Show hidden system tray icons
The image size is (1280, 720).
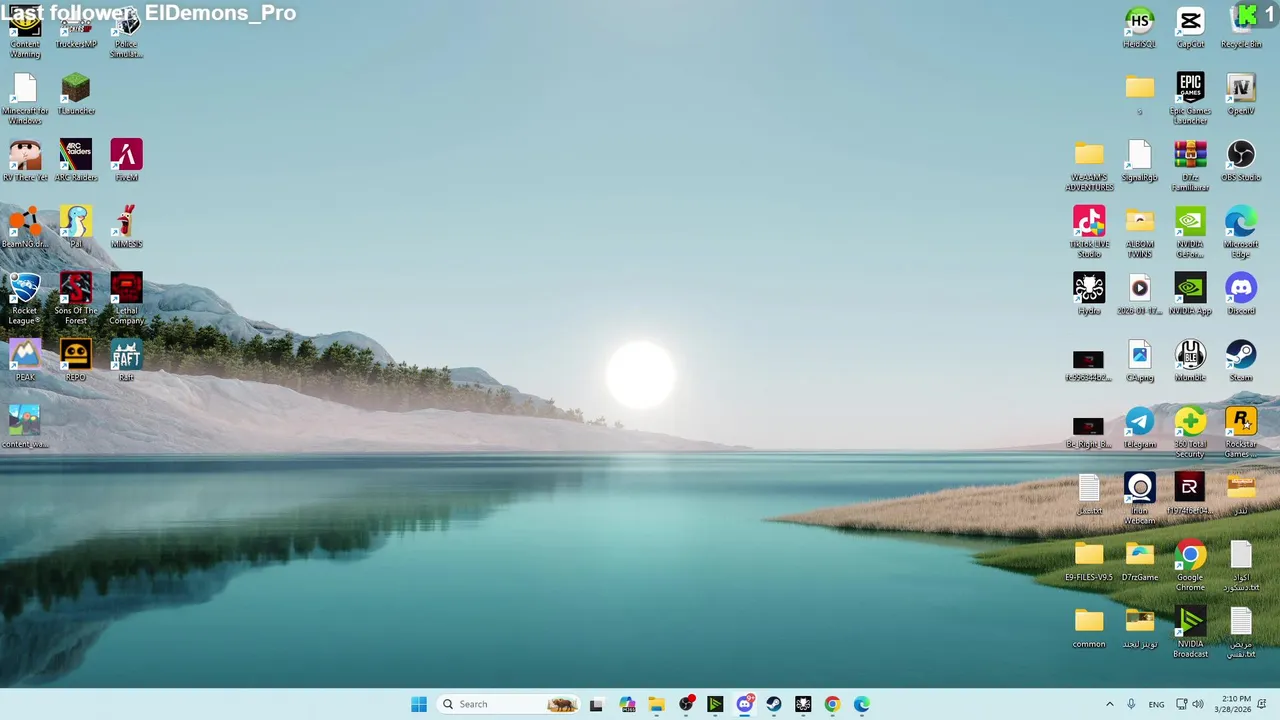pyautogui.click(x=1109, y=704)
